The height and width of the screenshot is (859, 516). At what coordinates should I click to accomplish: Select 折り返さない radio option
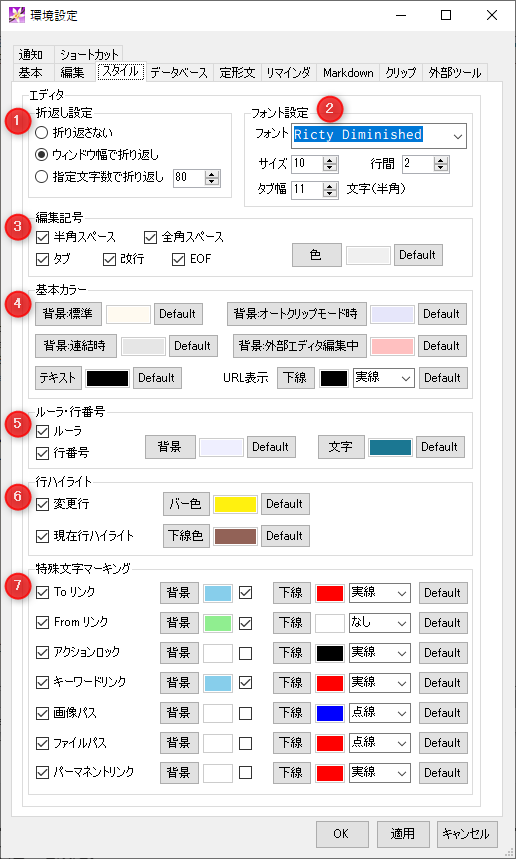[41, 133]
